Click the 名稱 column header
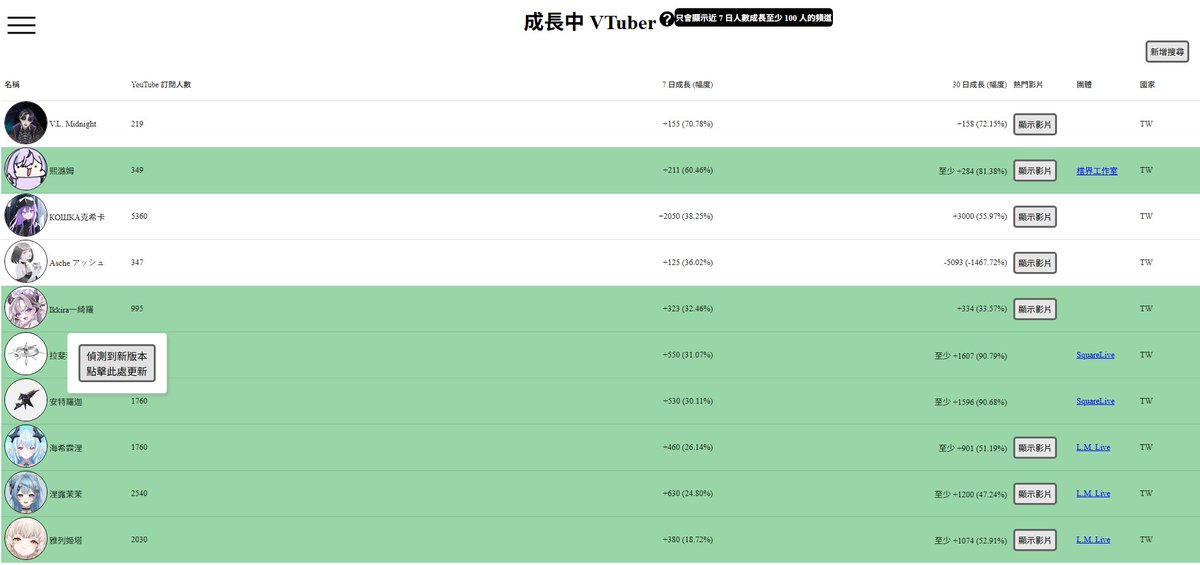Viewport: 1200px width, 565px height. tap(12, 85)
